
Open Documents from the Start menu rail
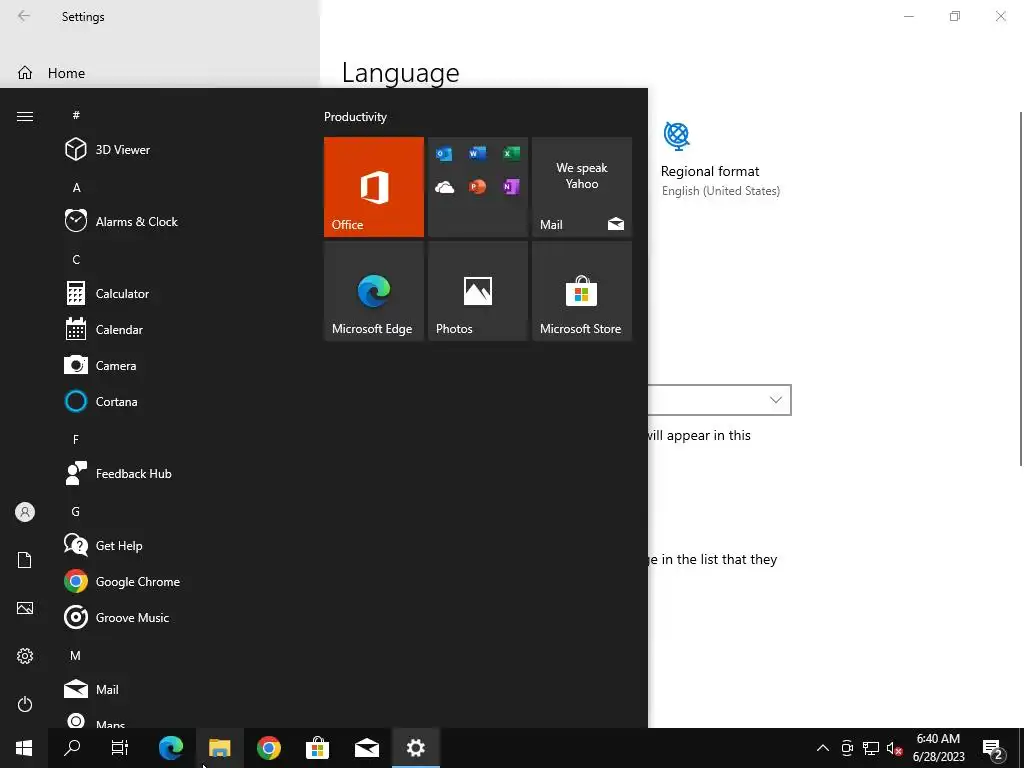[x=25, y=560]
